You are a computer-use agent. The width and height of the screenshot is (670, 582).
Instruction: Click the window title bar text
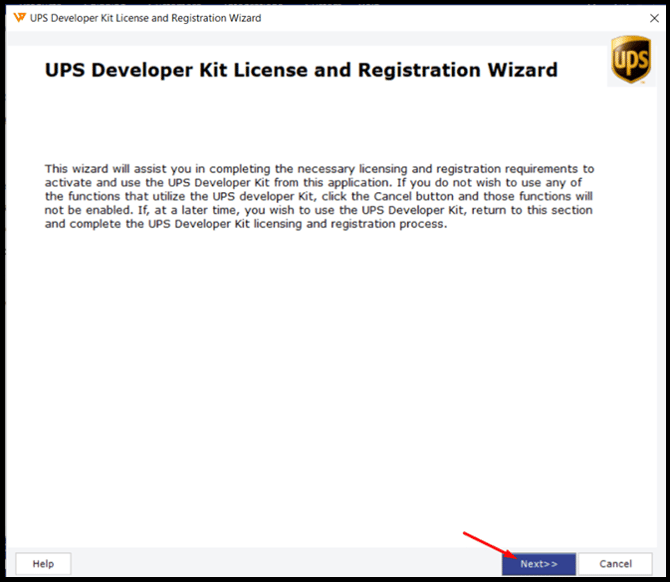tap(145, 18)
